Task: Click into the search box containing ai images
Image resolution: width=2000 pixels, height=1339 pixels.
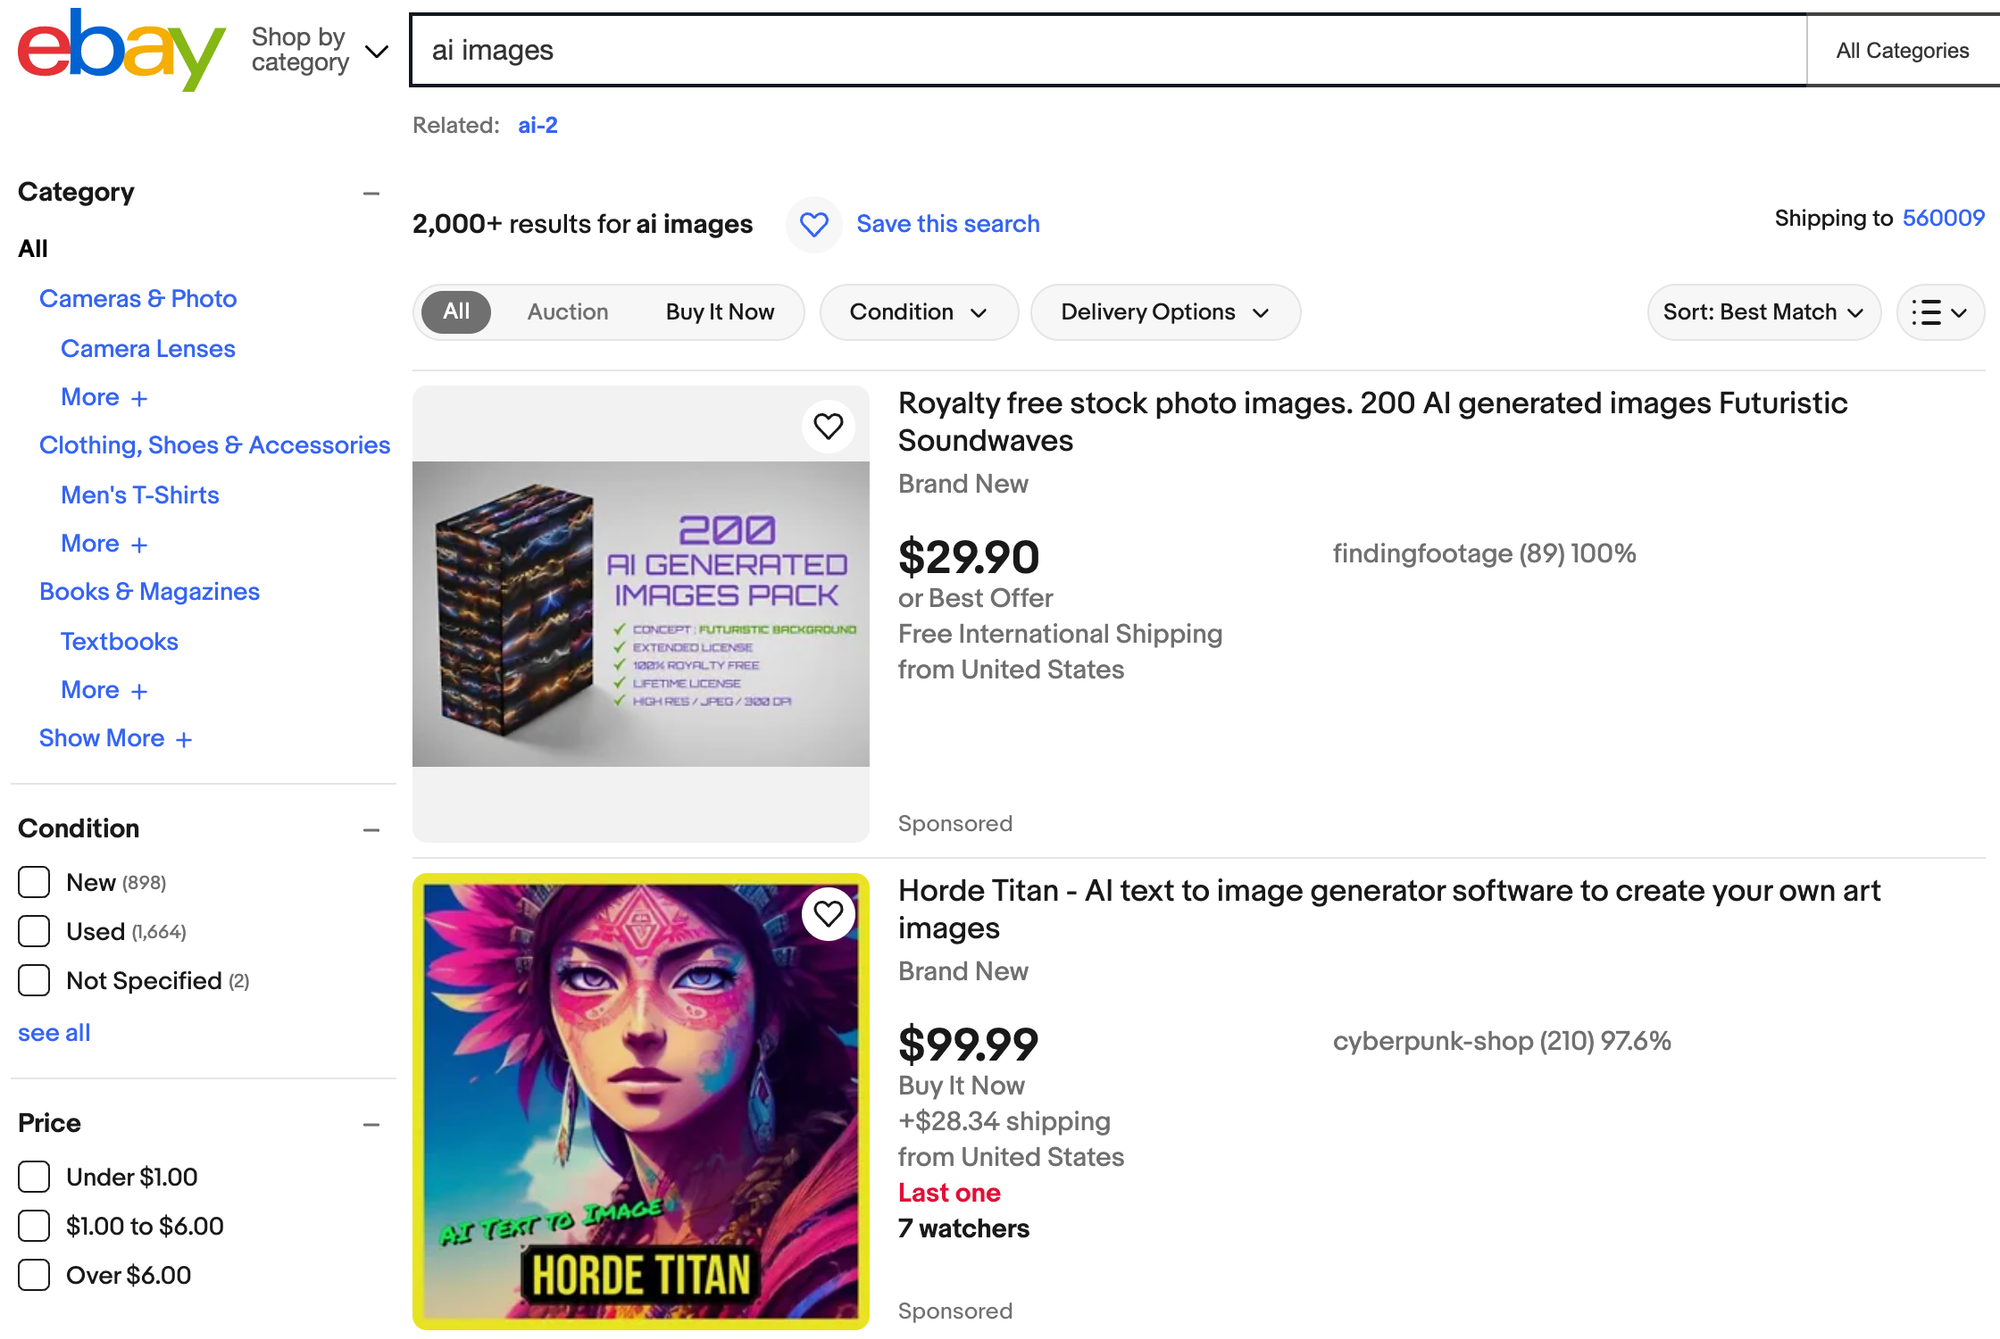Action: click(1100, 50)
